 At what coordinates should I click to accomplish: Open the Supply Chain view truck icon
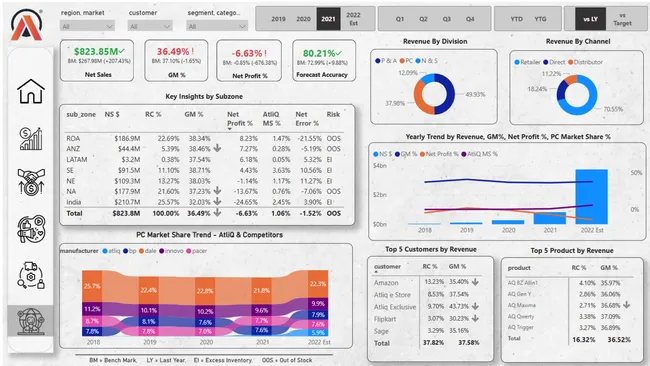pyautogui.click(x=31, y=275)
